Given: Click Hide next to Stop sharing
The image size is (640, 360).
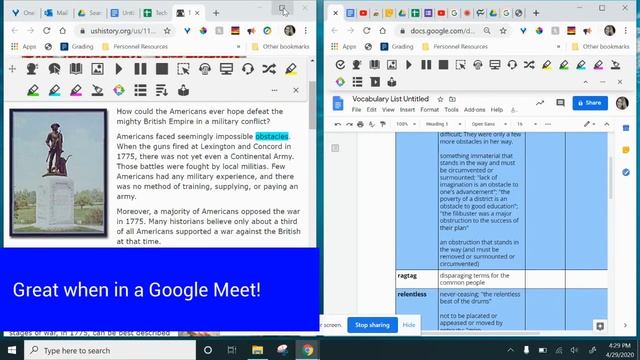Looking at the screenshot, I should [409, 325].
